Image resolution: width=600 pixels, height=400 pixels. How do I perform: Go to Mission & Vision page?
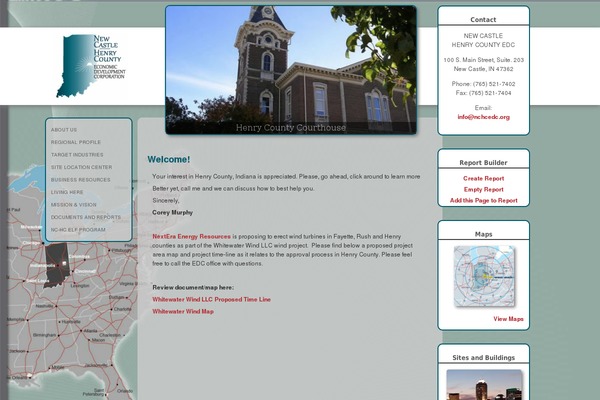[73, 205]
